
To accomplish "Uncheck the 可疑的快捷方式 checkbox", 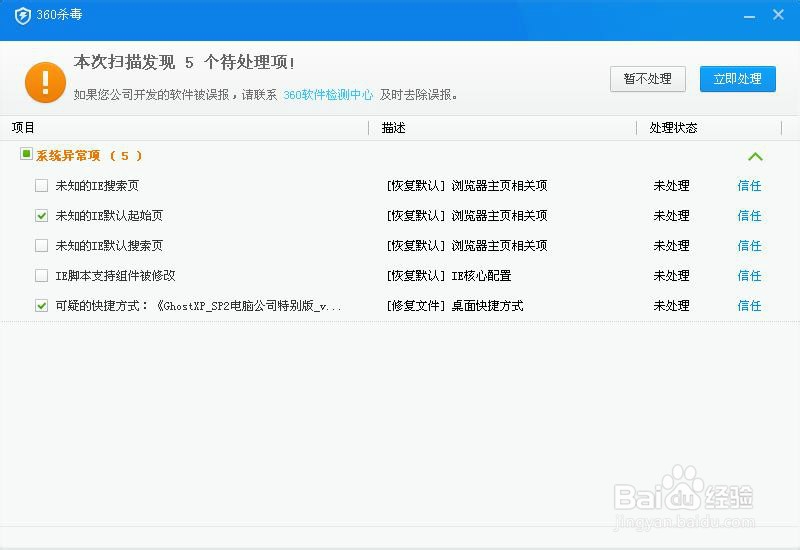I will pos(41,306).
